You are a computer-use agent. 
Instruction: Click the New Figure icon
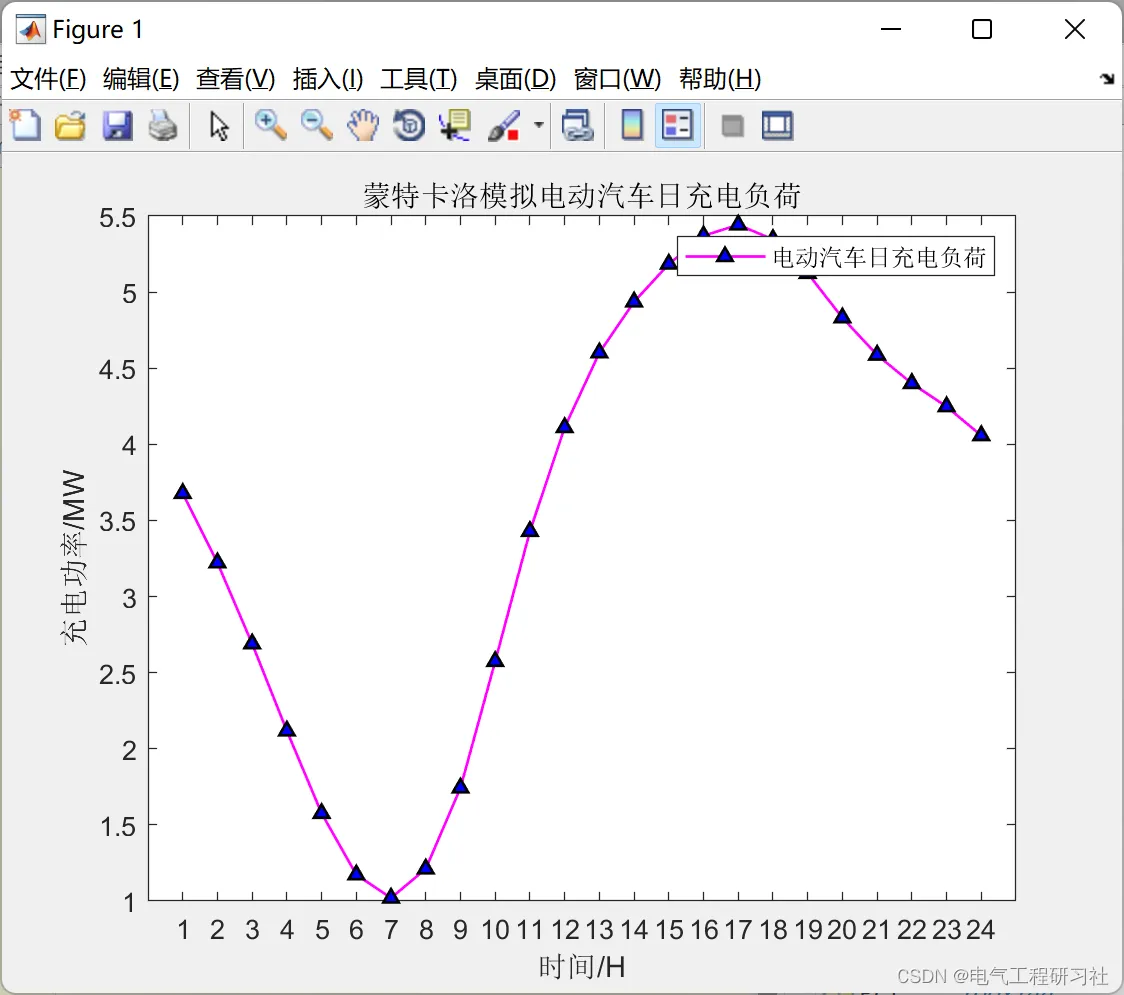pos(25,125)
